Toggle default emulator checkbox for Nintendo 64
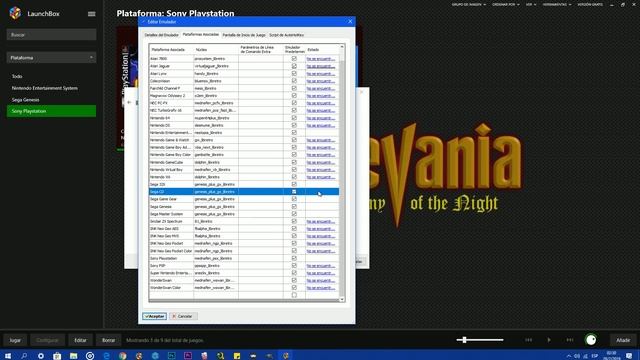The height and width of the screenshot is (360, 640). click(294, 118)
